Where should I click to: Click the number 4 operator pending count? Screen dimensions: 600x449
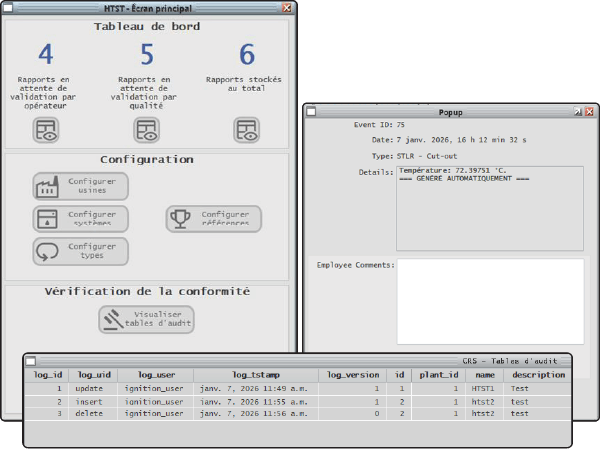click(x=46, y=54)
